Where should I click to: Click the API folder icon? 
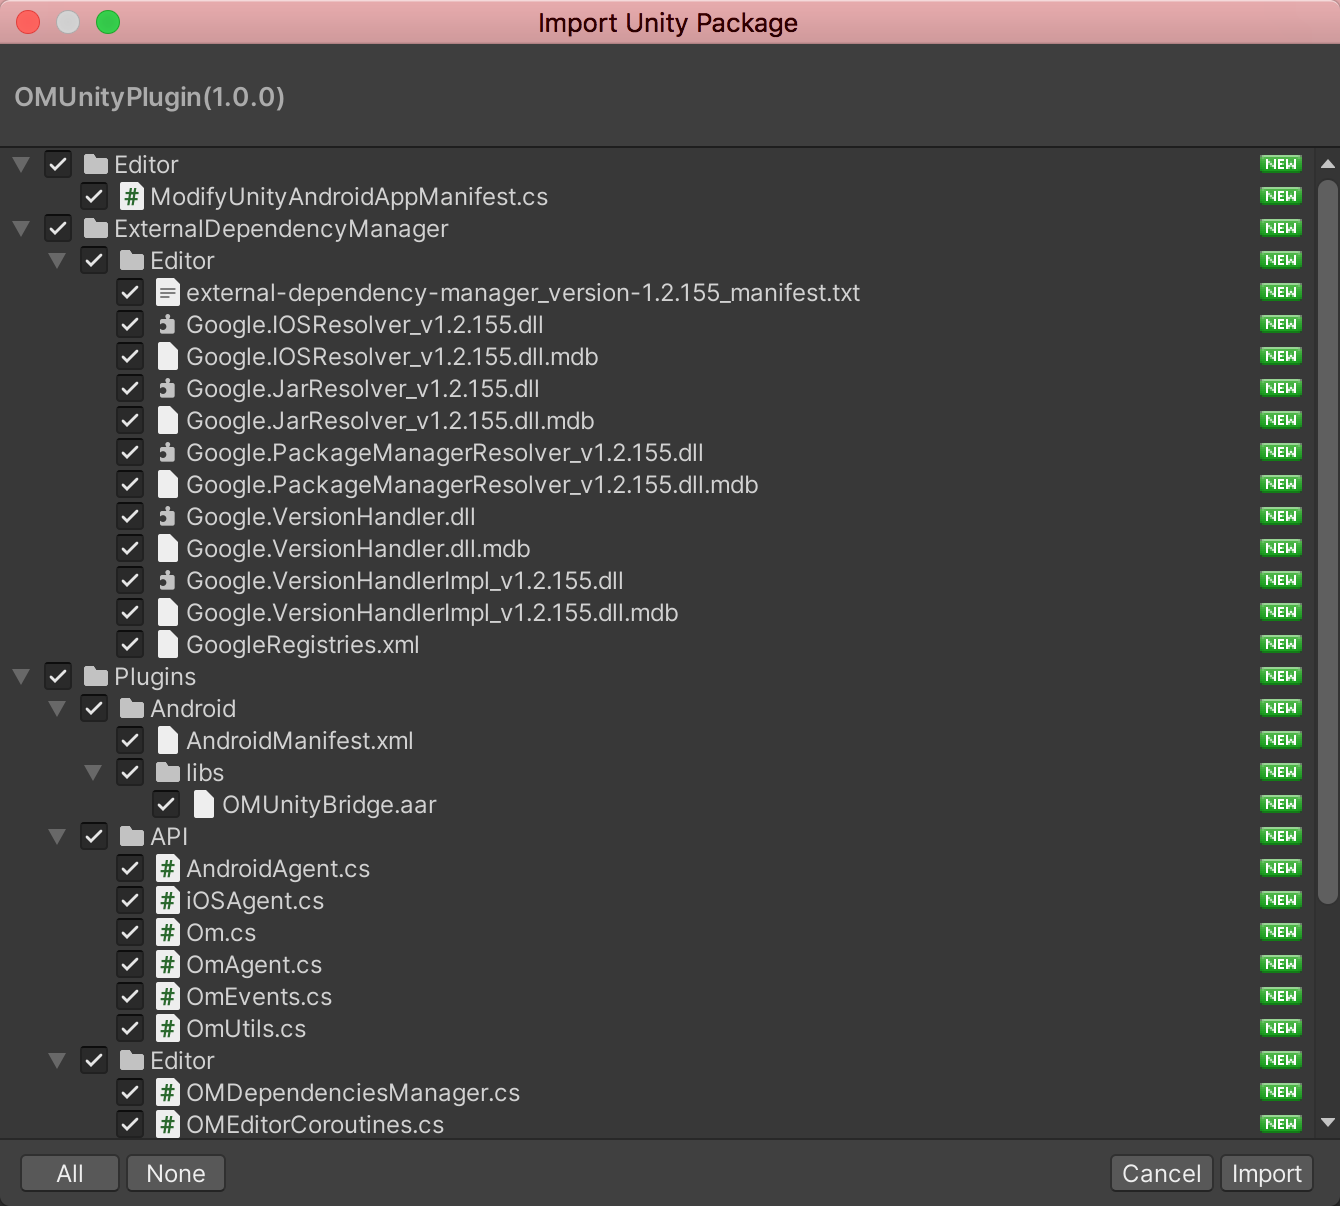coord(132,837)
